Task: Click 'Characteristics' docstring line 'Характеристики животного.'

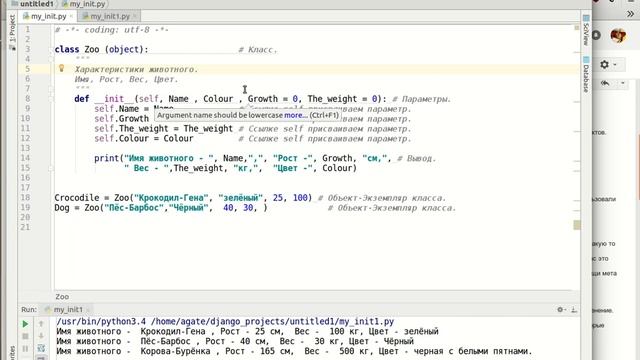Action: 136,69
